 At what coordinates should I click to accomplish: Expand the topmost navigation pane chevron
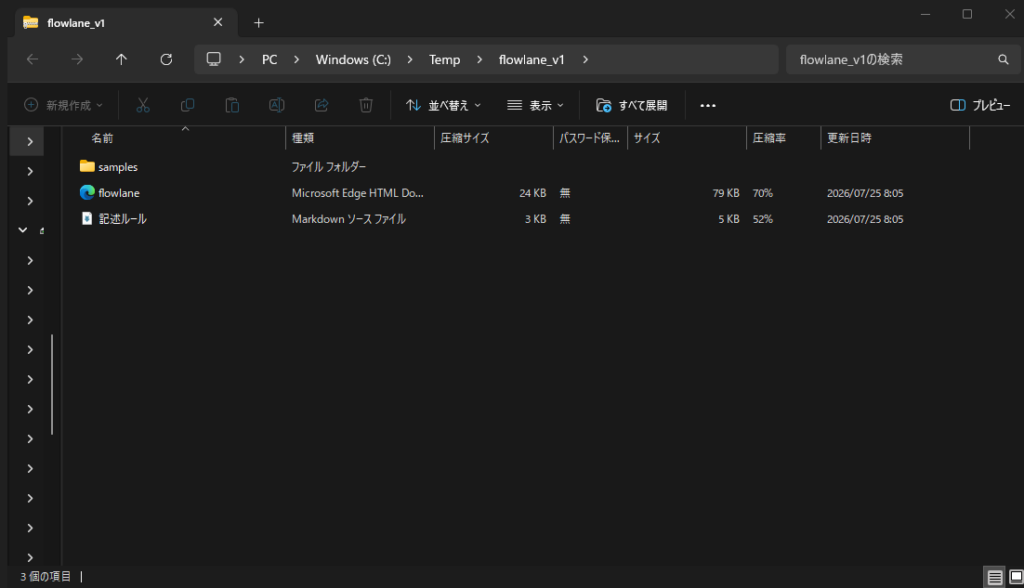[30, 141]
